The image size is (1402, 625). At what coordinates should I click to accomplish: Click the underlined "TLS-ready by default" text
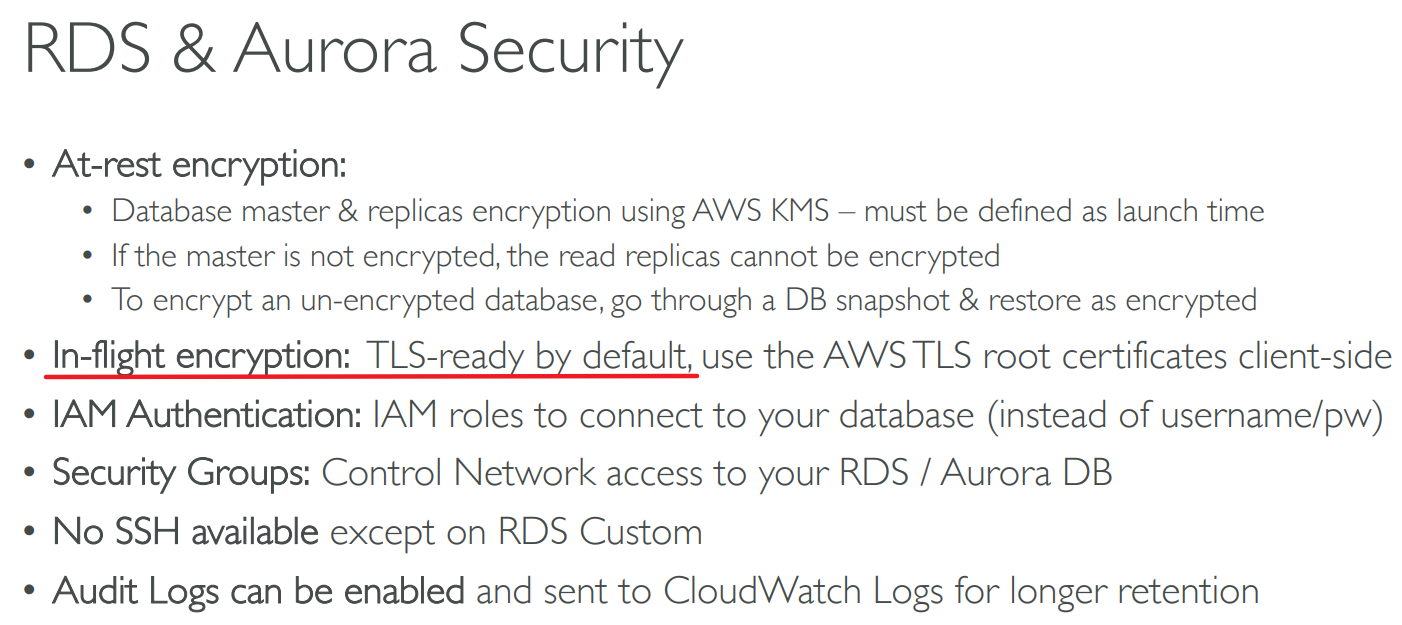tap(529, 356)
